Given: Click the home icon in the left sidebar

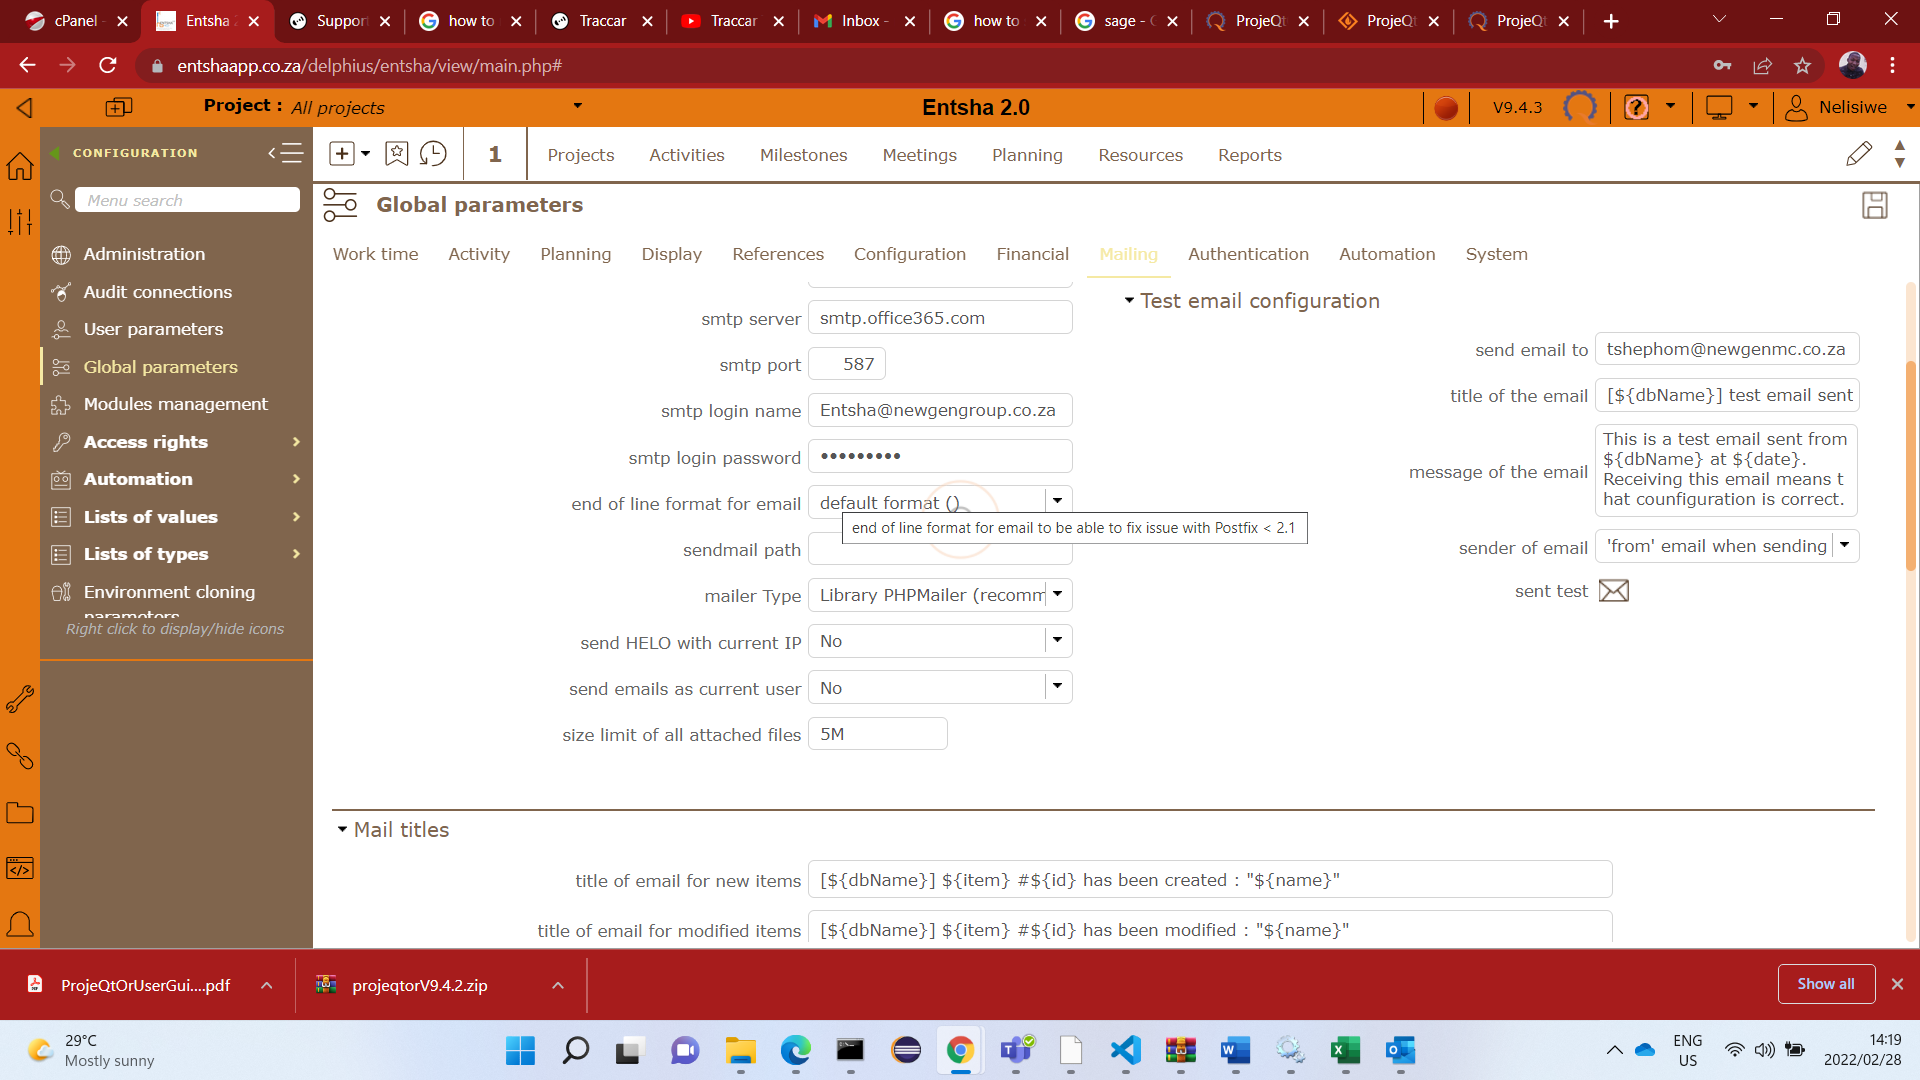Looking at the screenshot, I should (20, 166).
